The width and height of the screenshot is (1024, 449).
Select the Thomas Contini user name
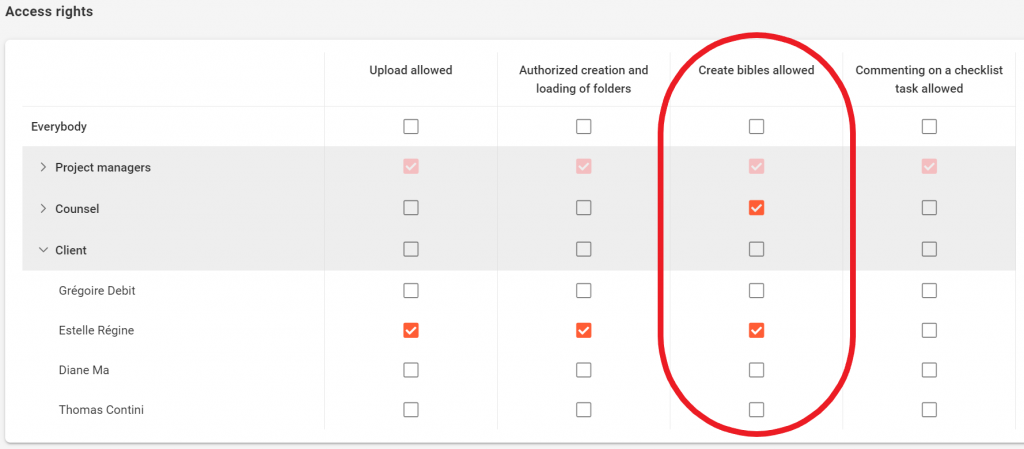point(101,409)
